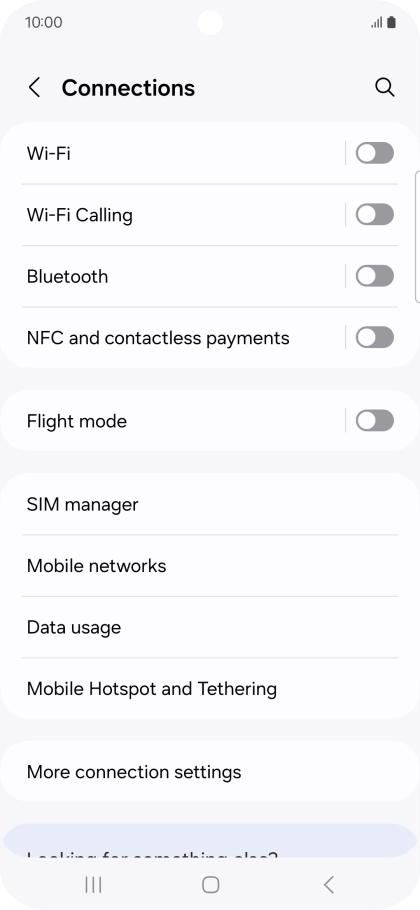This screenshot has width=420, height=910.
Task: Enable the Wi-Fi Calling switch
Action: click(x=375, y=215)
